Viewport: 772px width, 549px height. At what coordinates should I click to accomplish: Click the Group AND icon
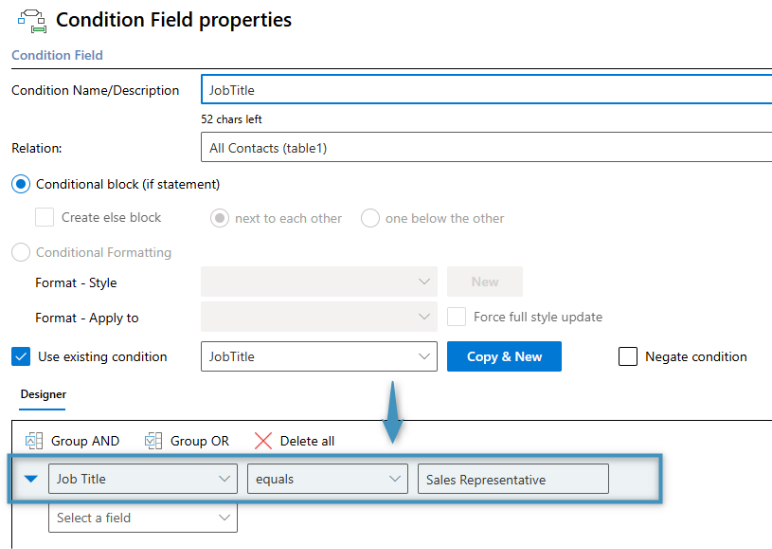[x=34, y=441]
